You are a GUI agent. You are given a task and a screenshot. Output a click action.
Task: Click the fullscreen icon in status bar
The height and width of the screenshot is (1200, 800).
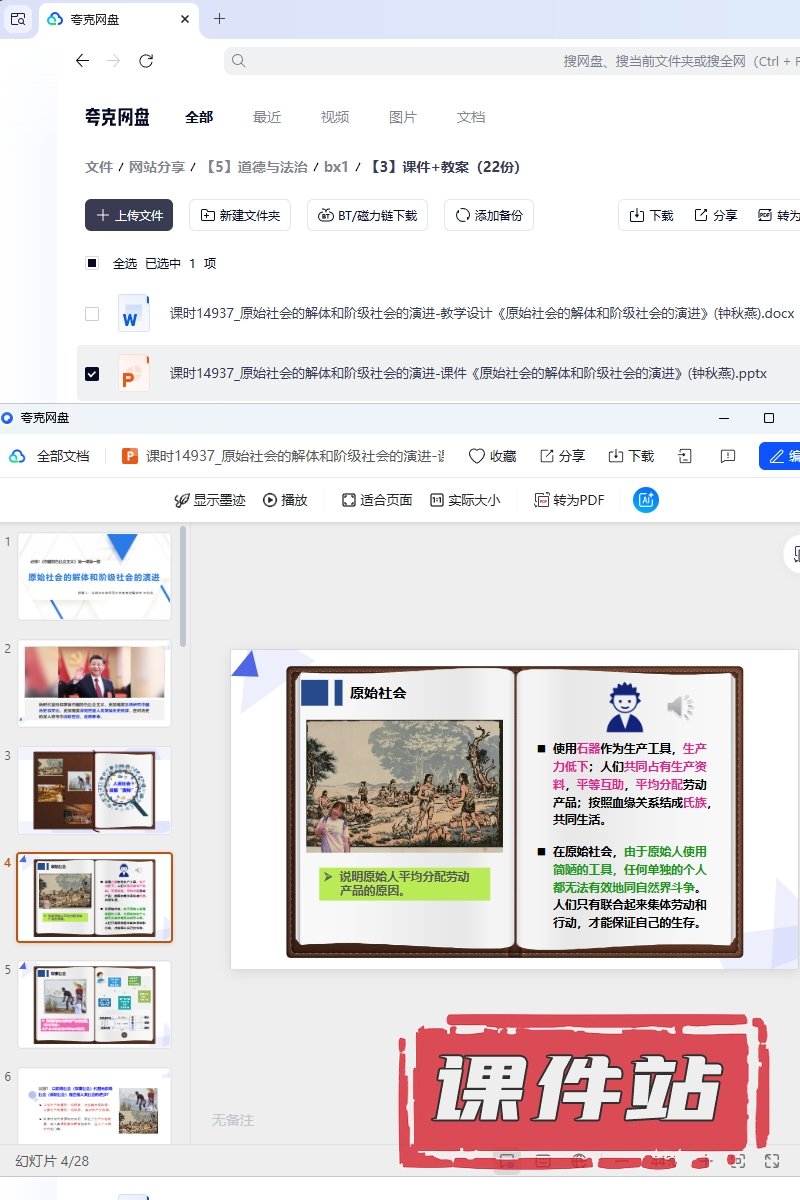point(772,1161)
